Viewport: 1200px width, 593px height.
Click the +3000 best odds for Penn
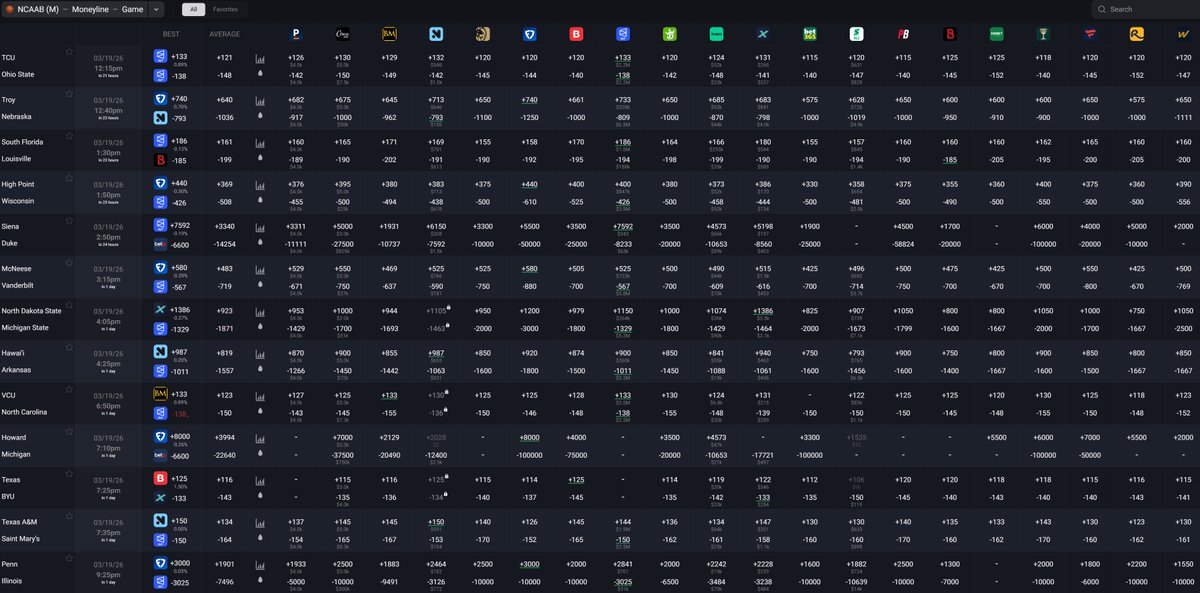(x=180, y=563)
